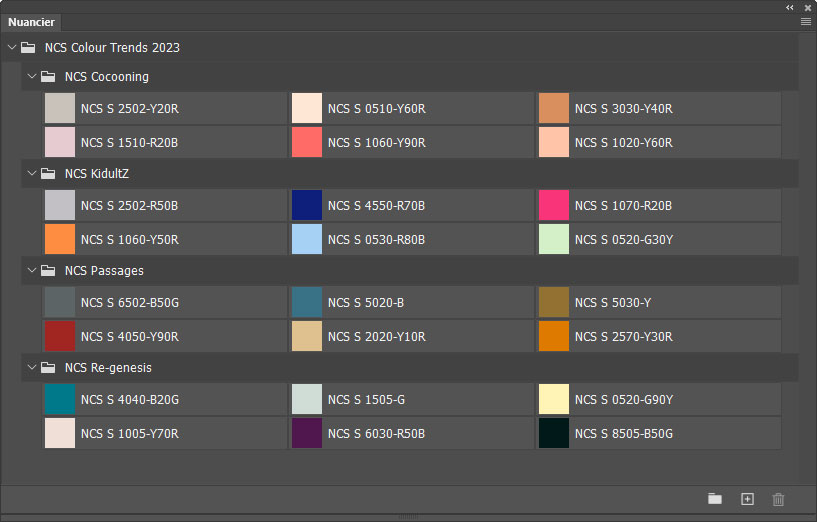Image resolution: width=817 pixels, height=522 pixels.
Task: Select the NCS Colour Trends 2023 group label
Action: pyautogui.click(x=112, y=47)
